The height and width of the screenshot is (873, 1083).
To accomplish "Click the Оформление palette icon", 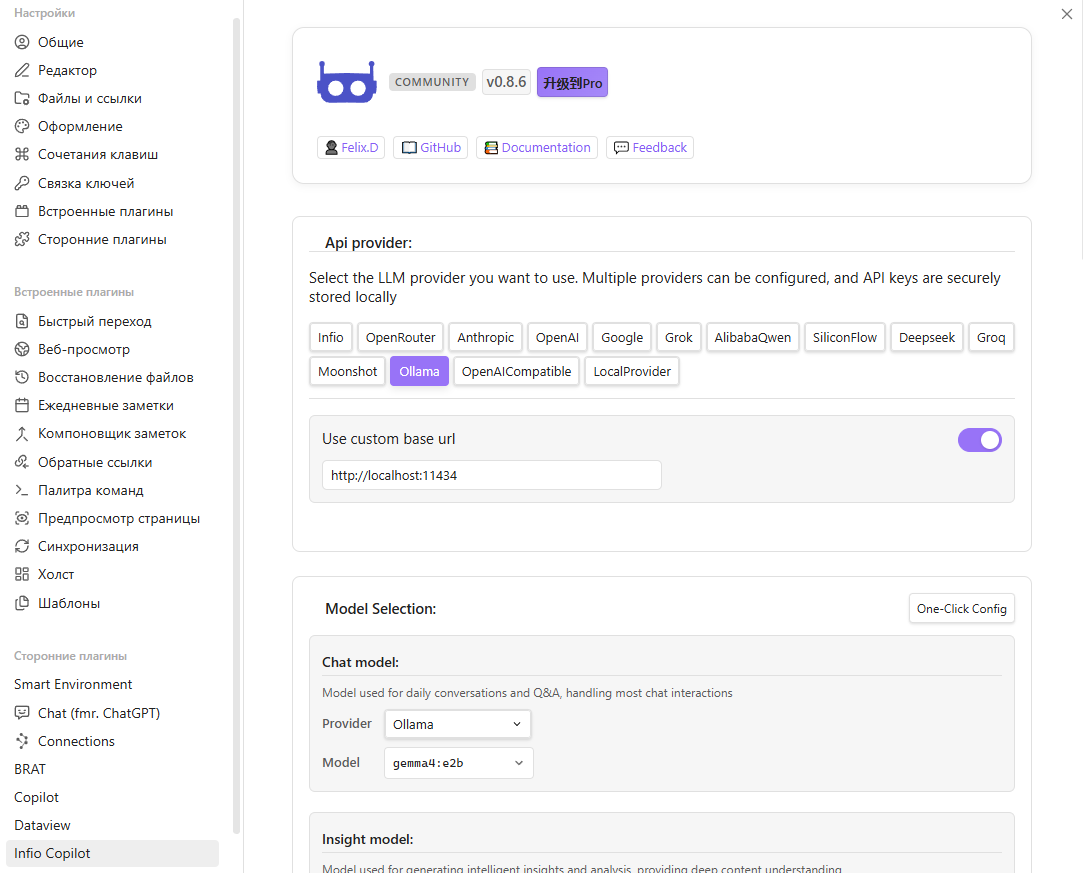I will coord(22,127).
